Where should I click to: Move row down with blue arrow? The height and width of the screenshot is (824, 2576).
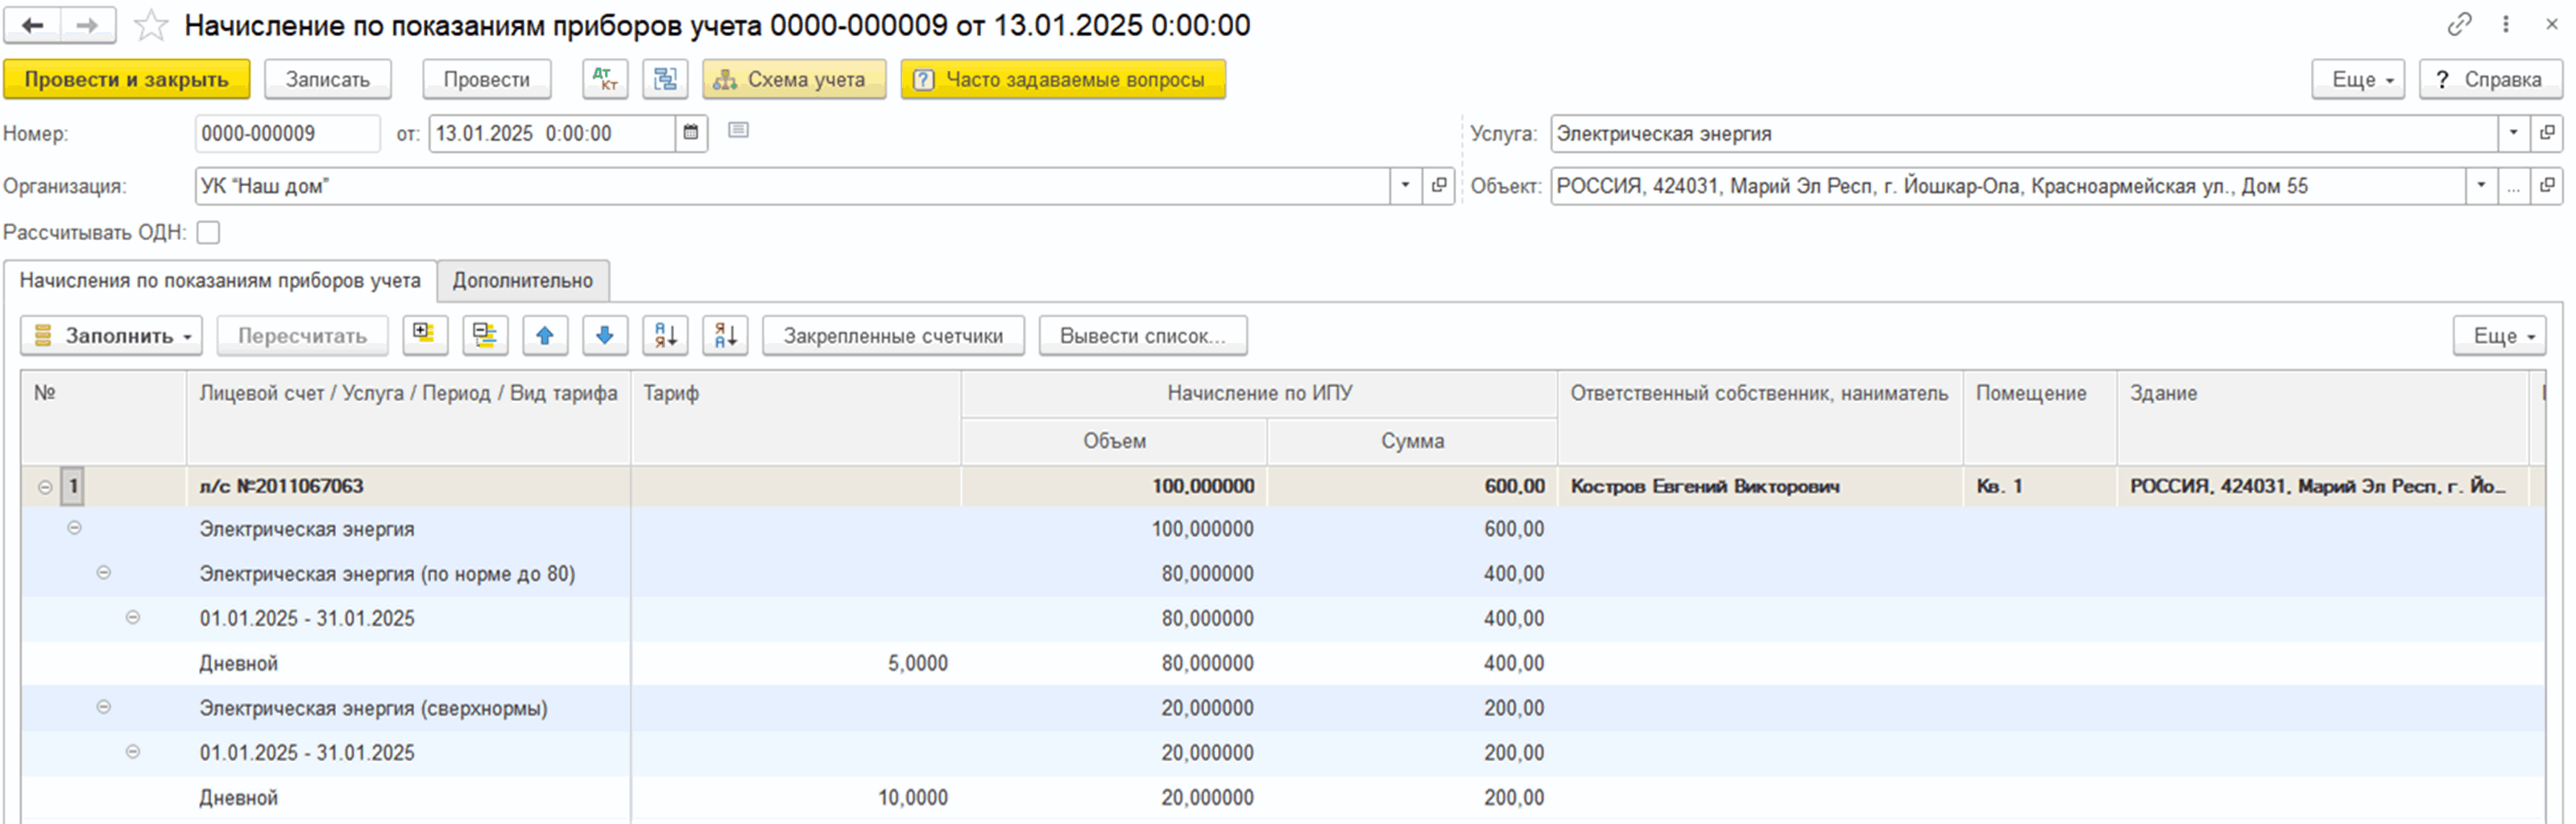(605, 335)
